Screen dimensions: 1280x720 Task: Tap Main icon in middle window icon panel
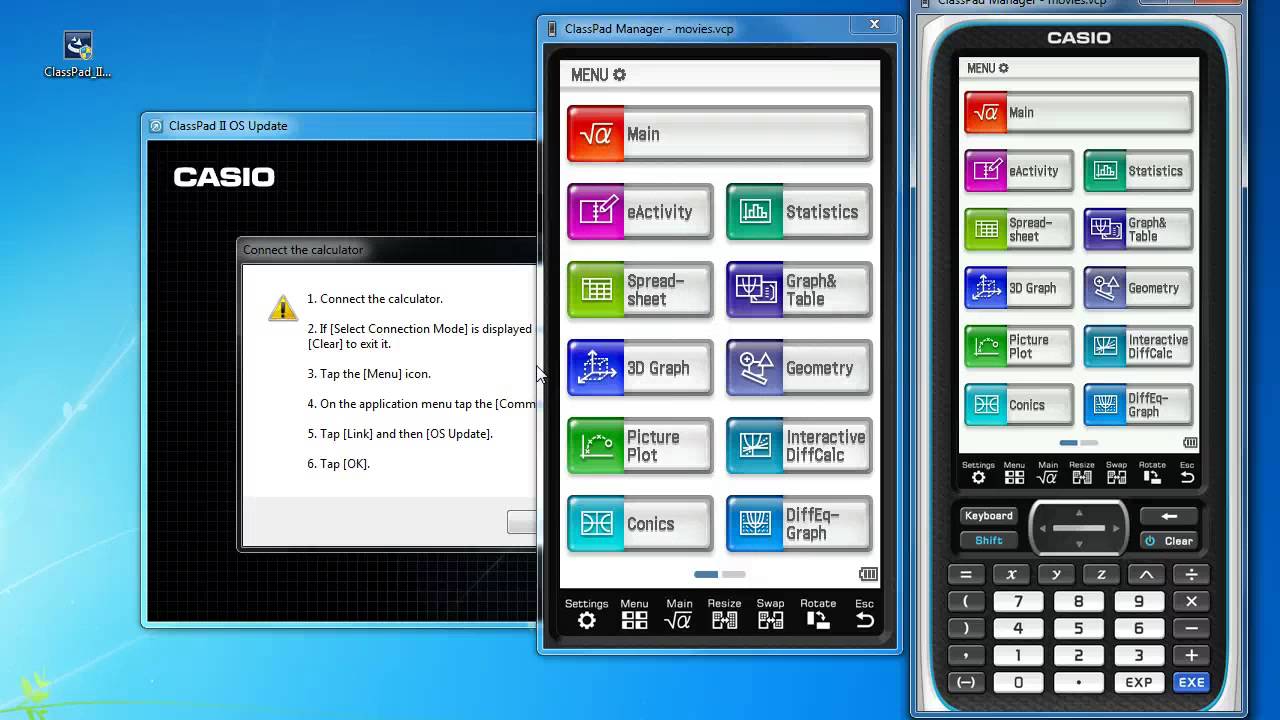(679, 614)
